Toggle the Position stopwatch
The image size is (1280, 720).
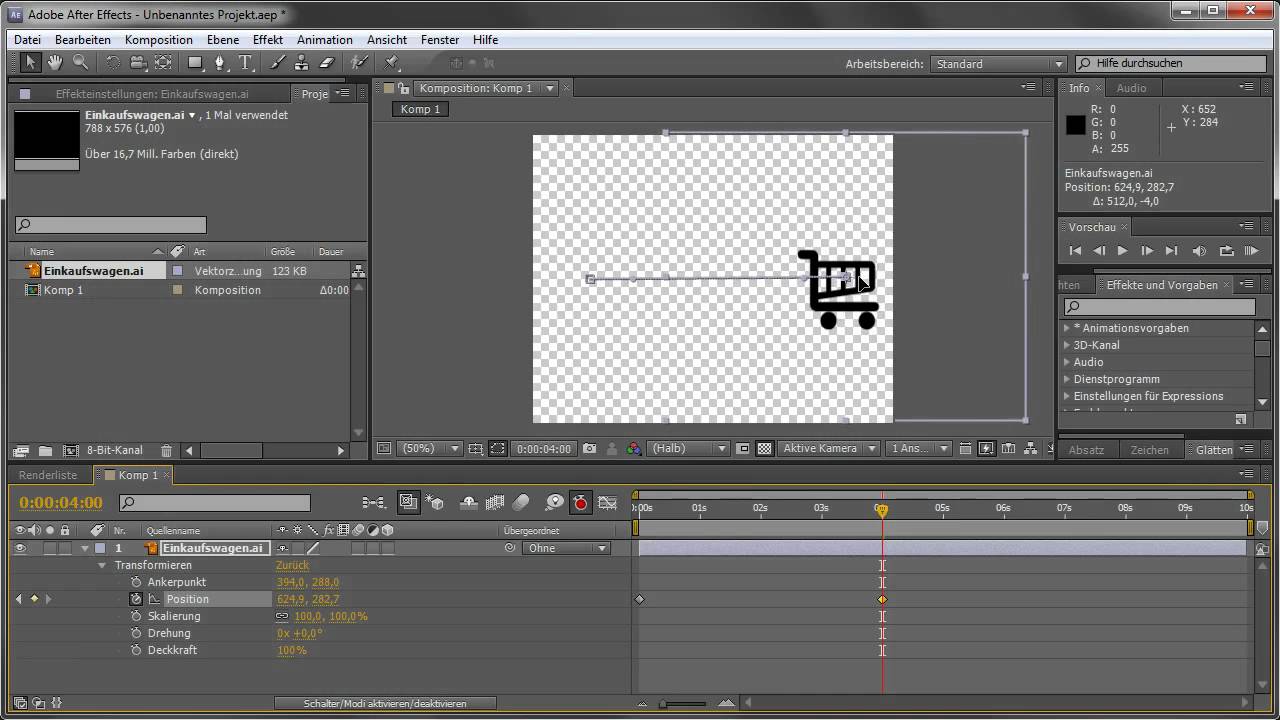[136, 599]
